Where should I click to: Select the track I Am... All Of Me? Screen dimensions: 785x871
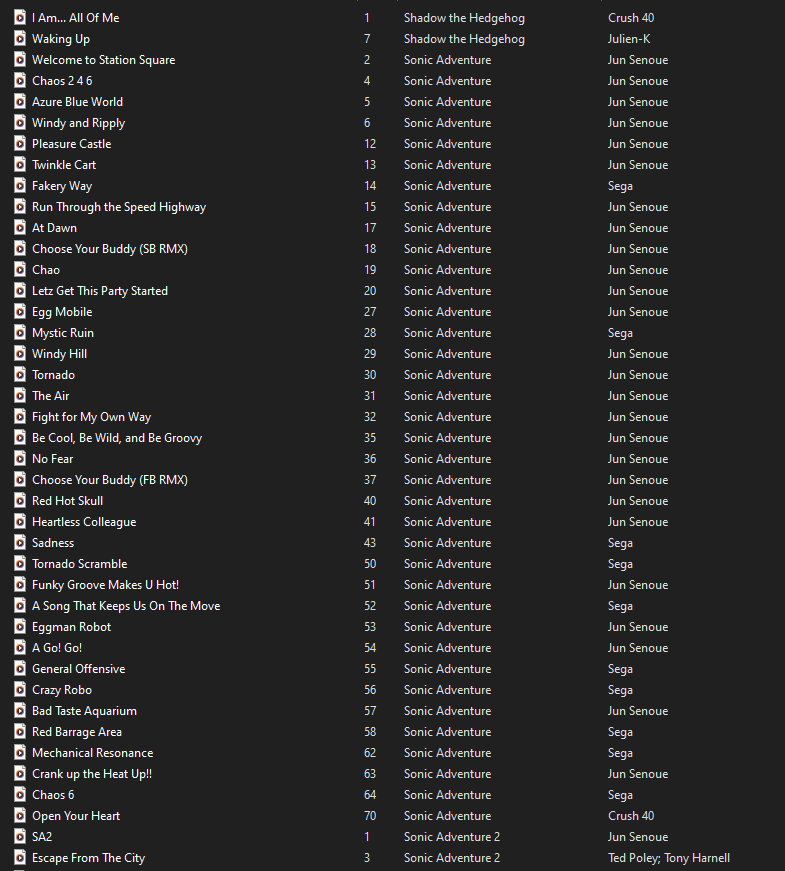[75, 18]
